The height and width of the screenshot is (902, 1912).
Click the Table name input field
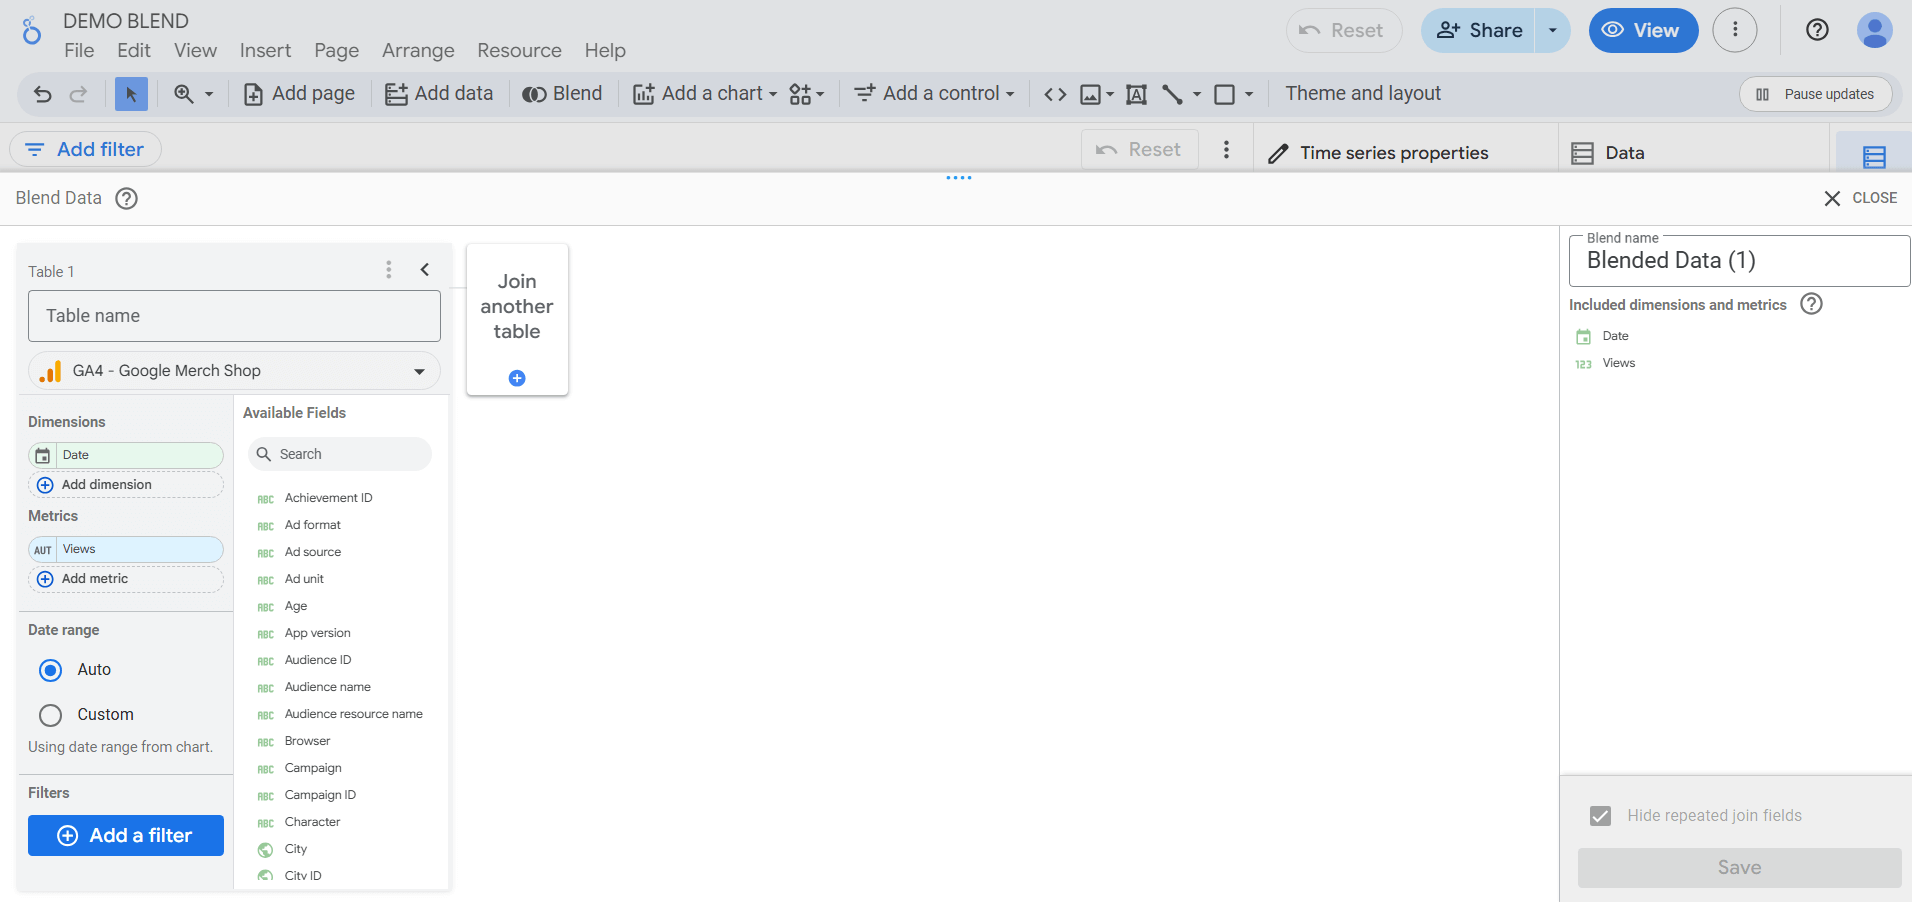pos(234,316)
